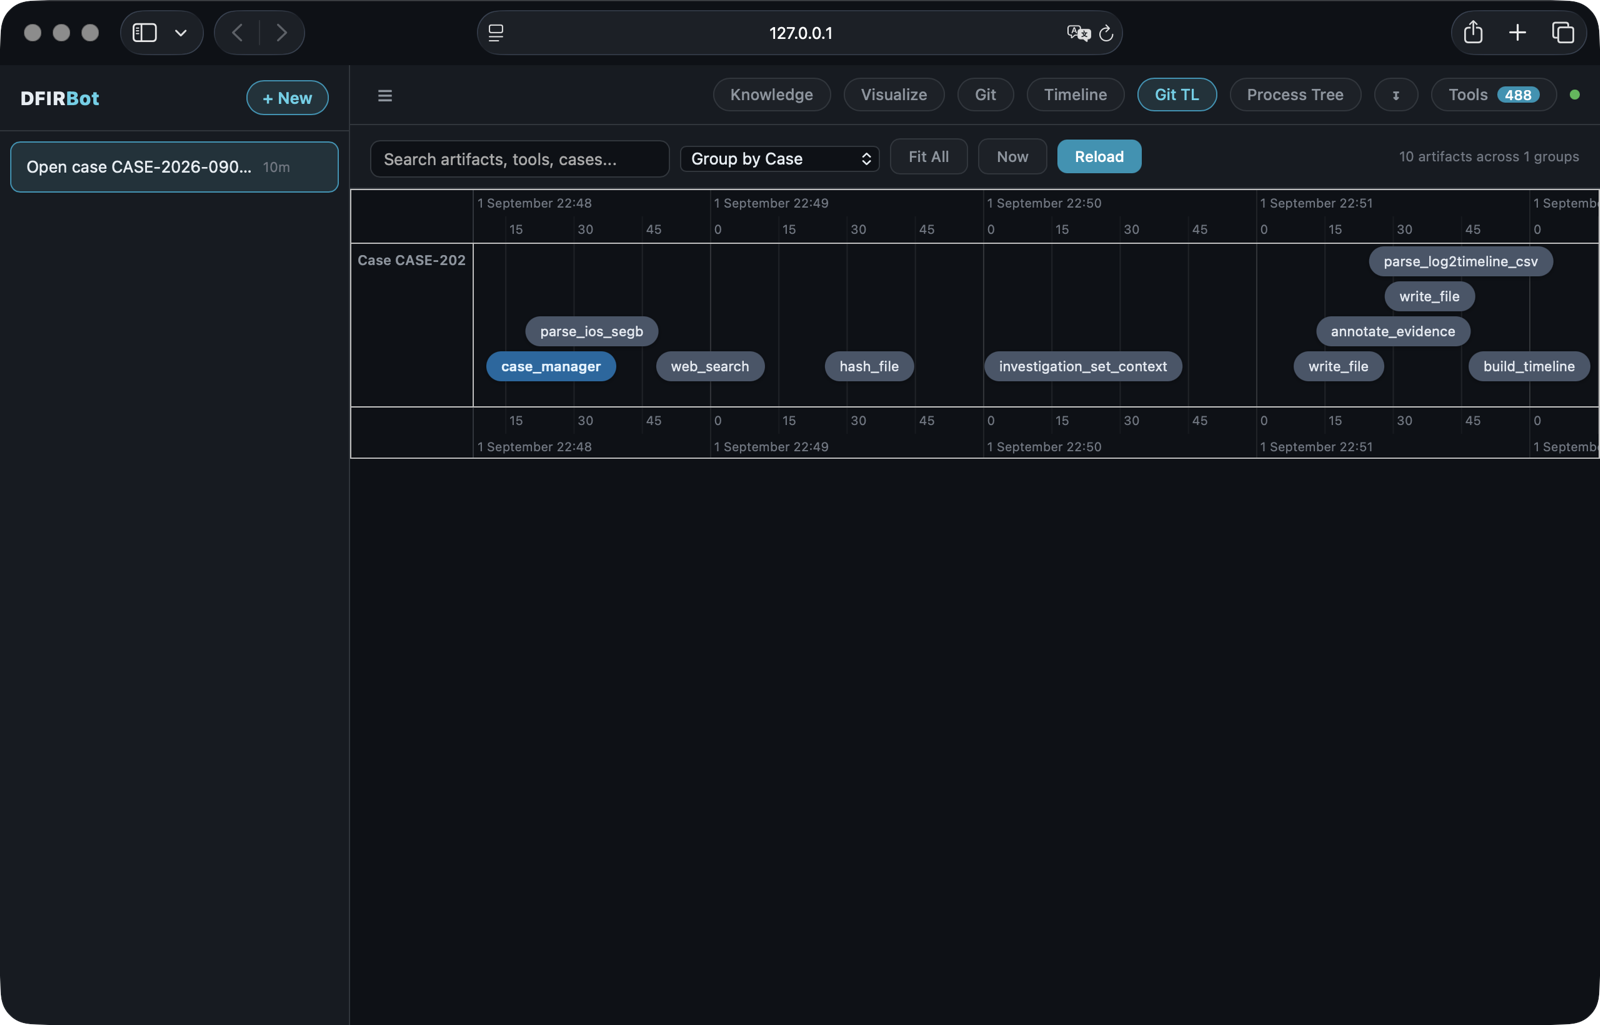Select the hash_file timeline item
This screenshot has width=1600, height=1025.
point(869,367)
